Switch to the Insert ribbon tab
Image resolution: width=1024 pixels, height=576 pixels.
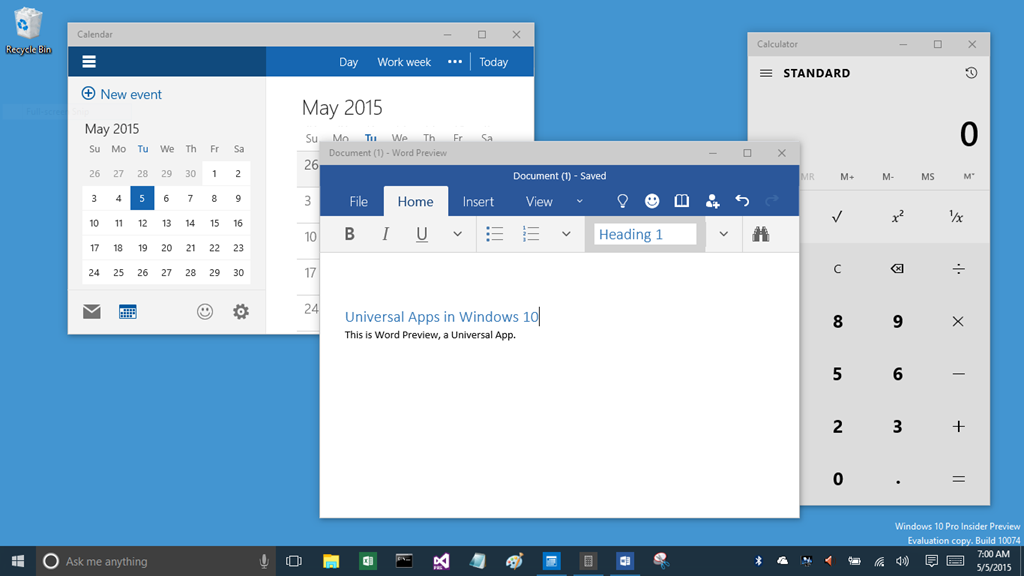click(478, 202)
